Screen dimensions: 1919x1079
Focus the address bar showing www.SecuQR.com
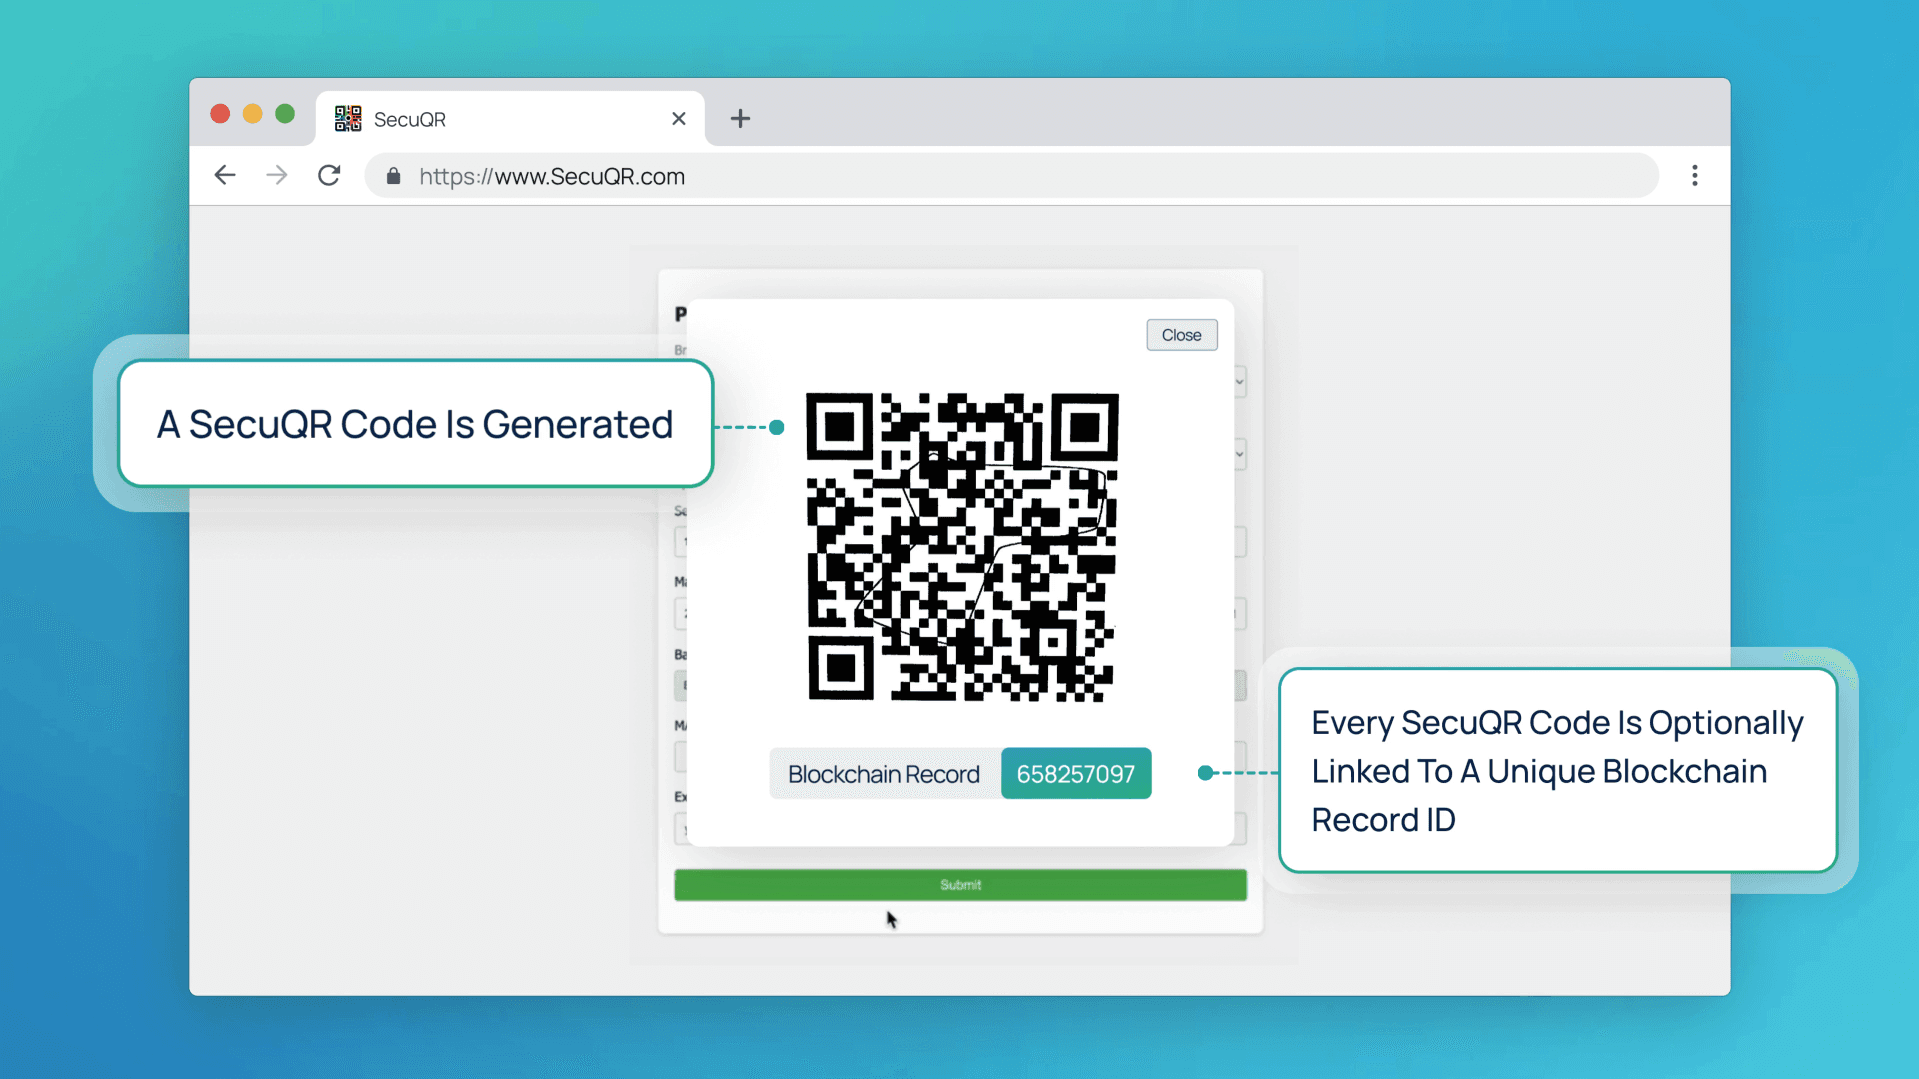tap(1011, 176)
